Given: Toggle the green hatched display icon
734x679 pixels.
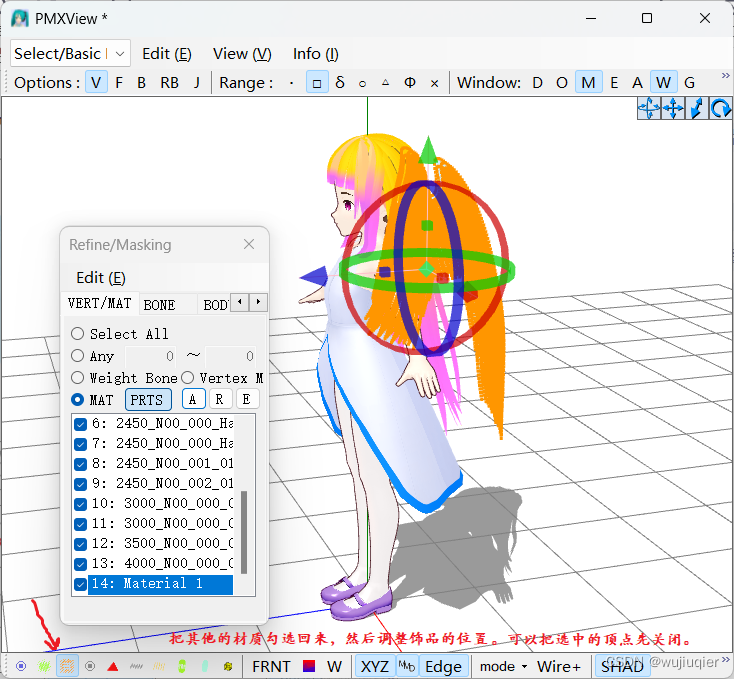Looking at the screenshot, I should pyautogui.click(x=44, y=666).
